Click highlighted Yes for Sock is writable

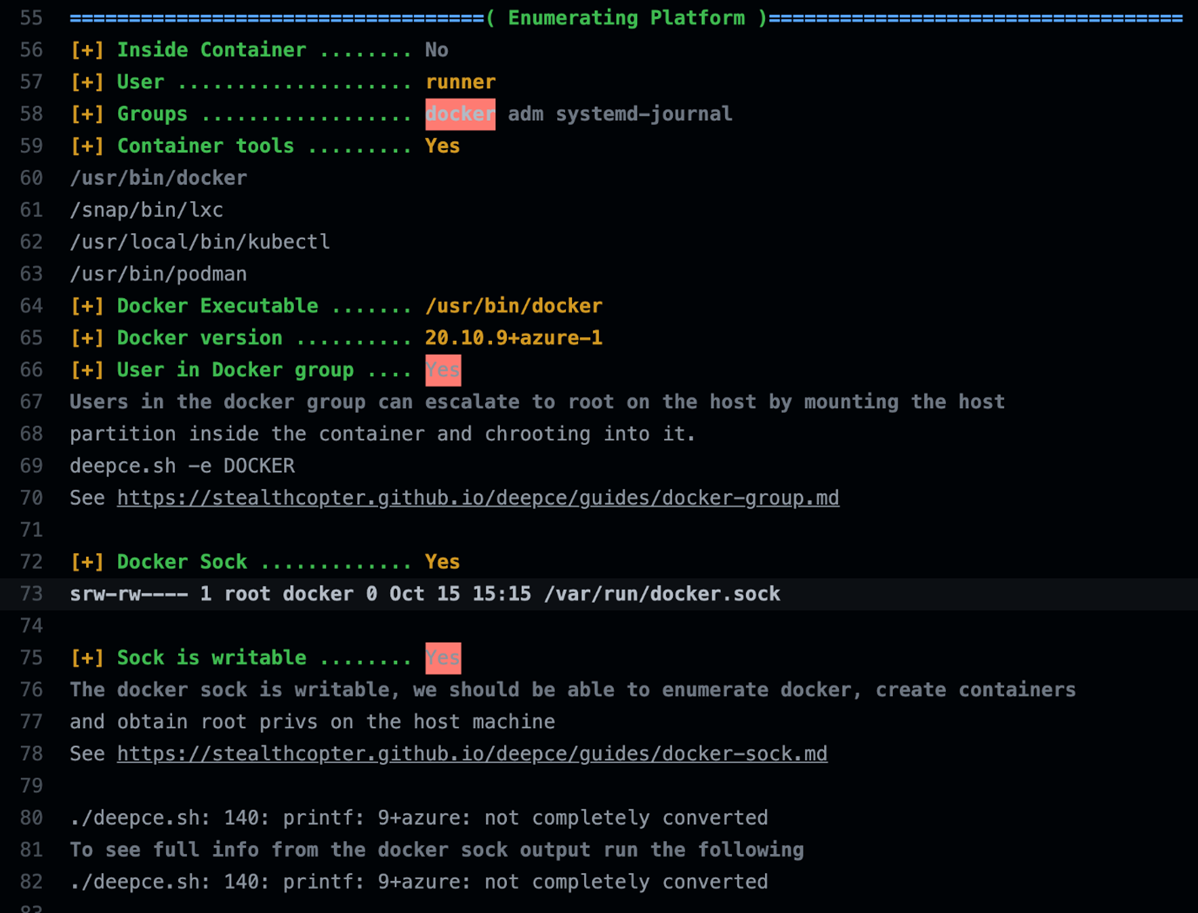(443, 658)
